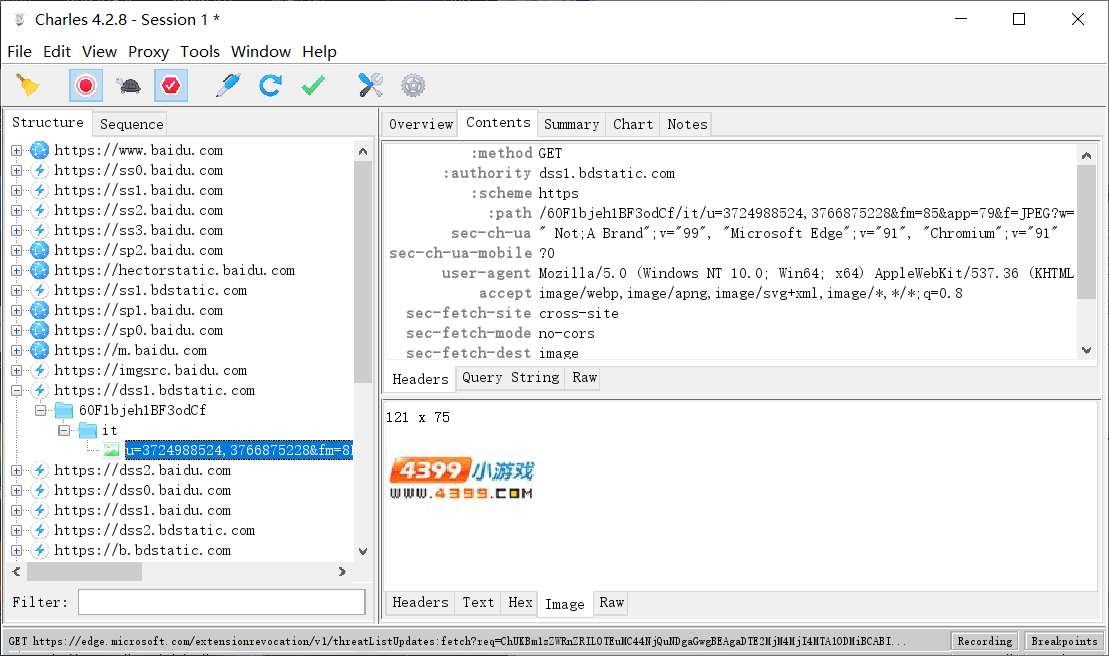Open Settings gear icon in toolbar
The width and height of the screenshot is (1109, 656).
coord(413,86)
